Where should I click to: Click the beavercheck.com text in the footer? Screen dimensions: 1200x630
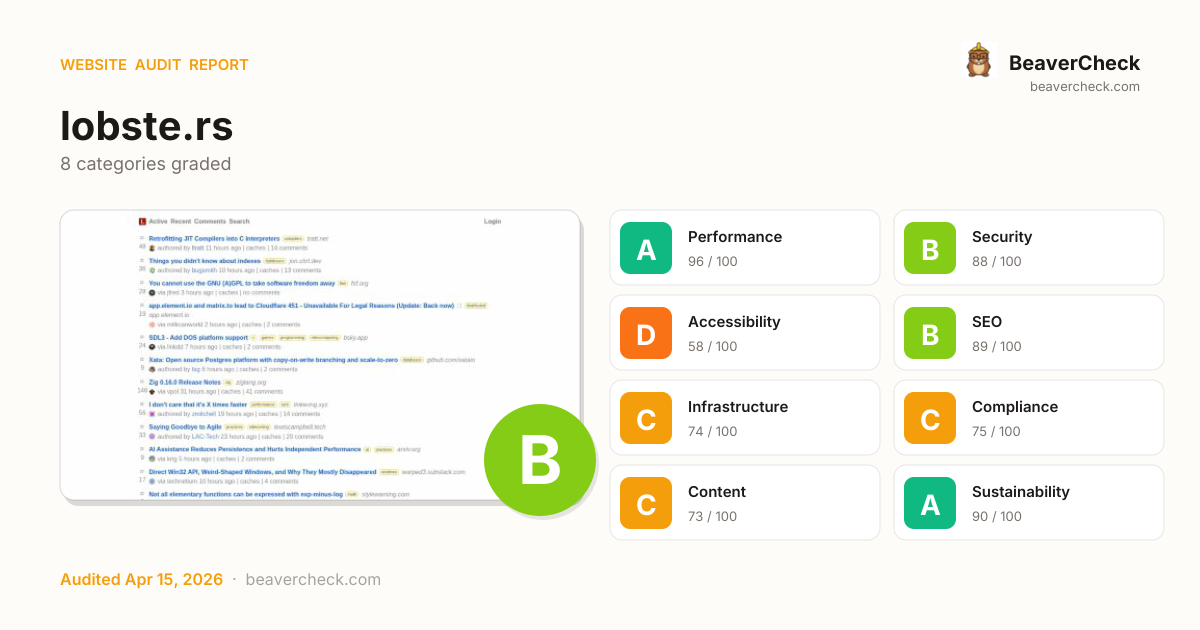click(313, 580)
